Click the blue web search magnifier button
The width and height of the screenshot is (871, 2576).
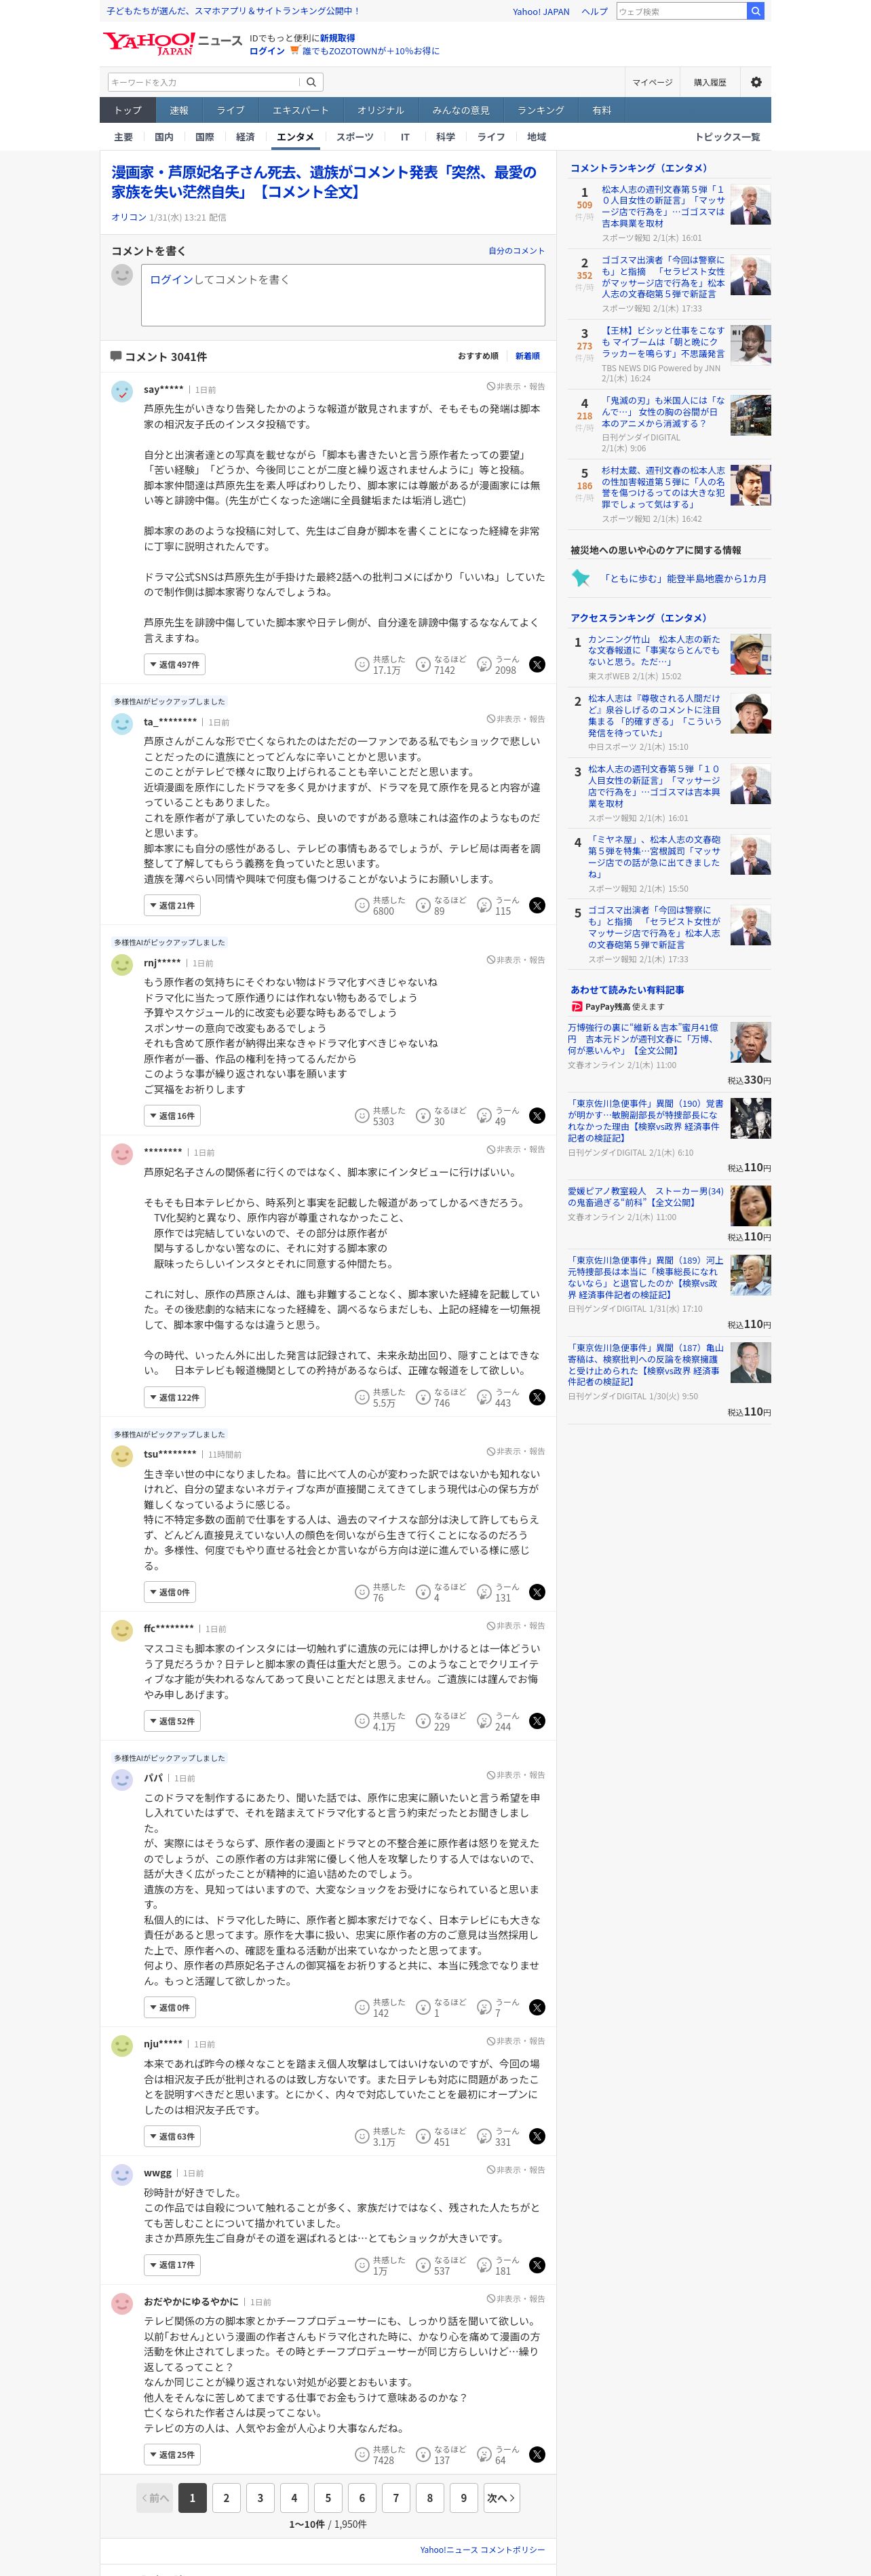point(755,11)
